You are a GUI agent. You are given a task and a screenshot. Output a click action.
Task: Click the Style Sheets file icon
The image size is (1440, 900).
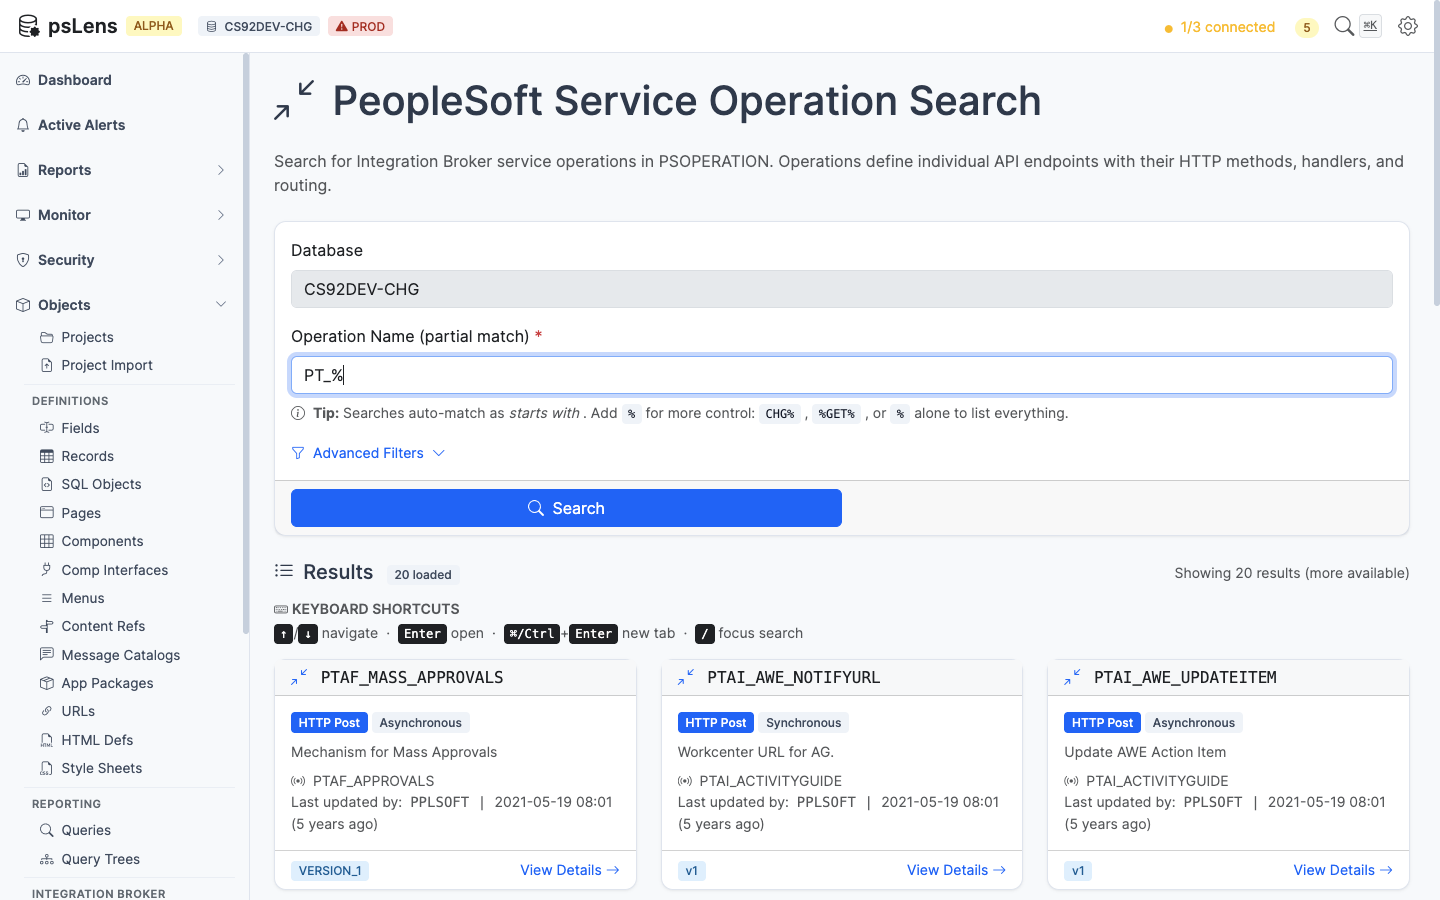[x=47, y=768]
